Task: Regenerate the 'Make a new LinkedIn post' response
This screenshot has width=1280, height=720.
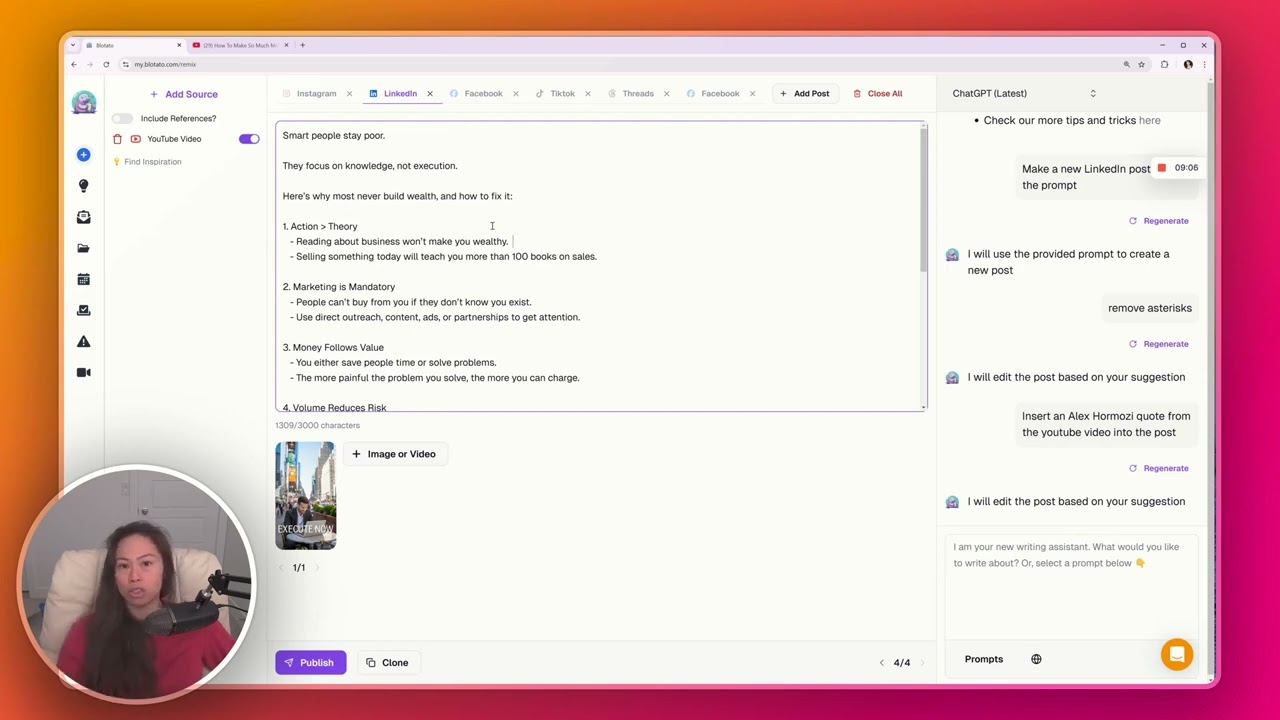Action: 1159,221
